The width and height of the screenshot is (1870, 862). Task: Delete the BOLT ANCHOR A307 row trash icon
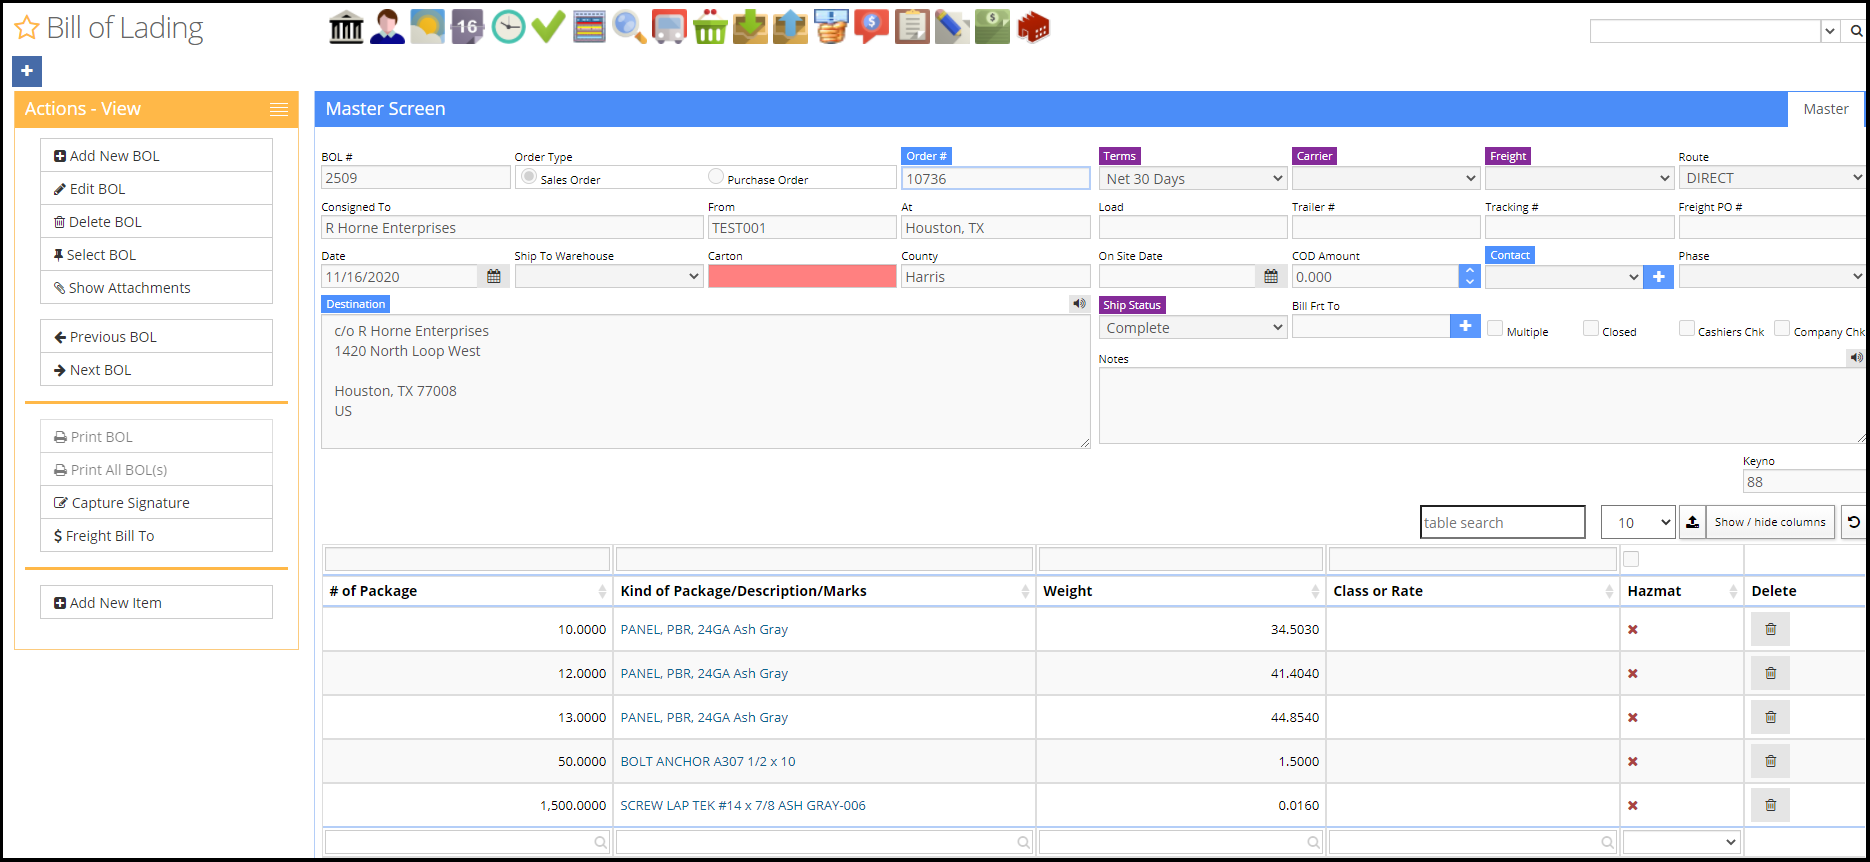1770,761
